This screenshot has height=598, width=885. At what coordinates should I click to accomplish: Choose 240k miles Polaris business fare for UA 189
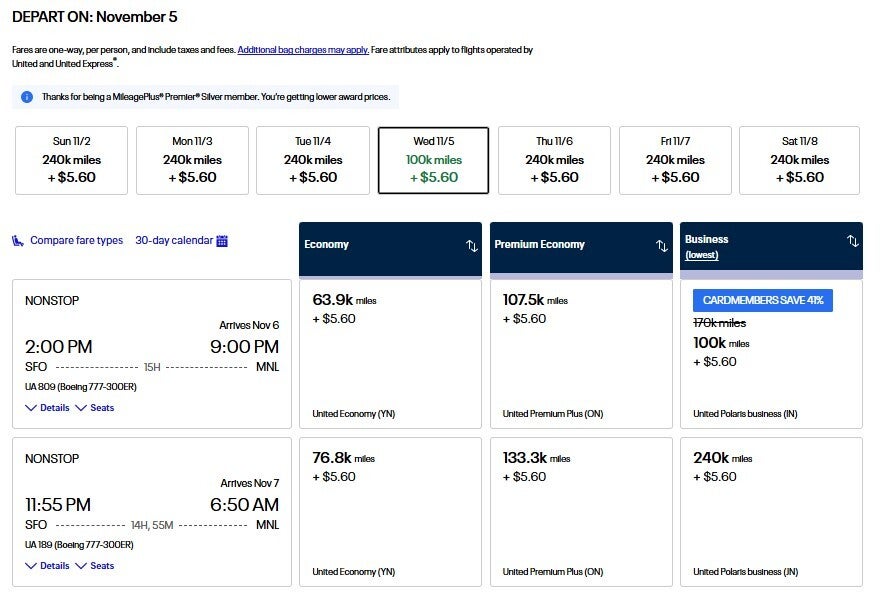tap(772, 512)
